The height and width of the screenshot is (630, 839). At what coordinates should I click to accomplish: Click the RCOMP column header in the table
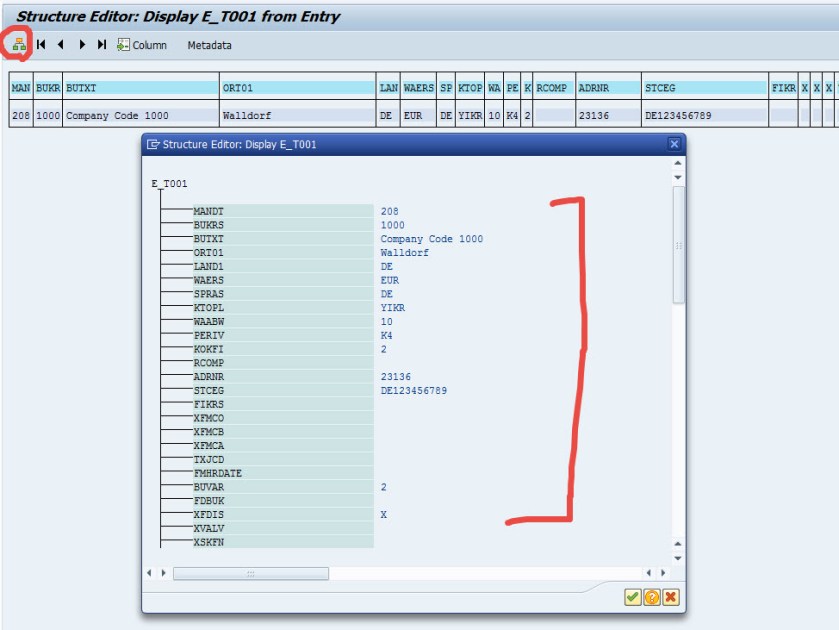[x=554, y=88]
